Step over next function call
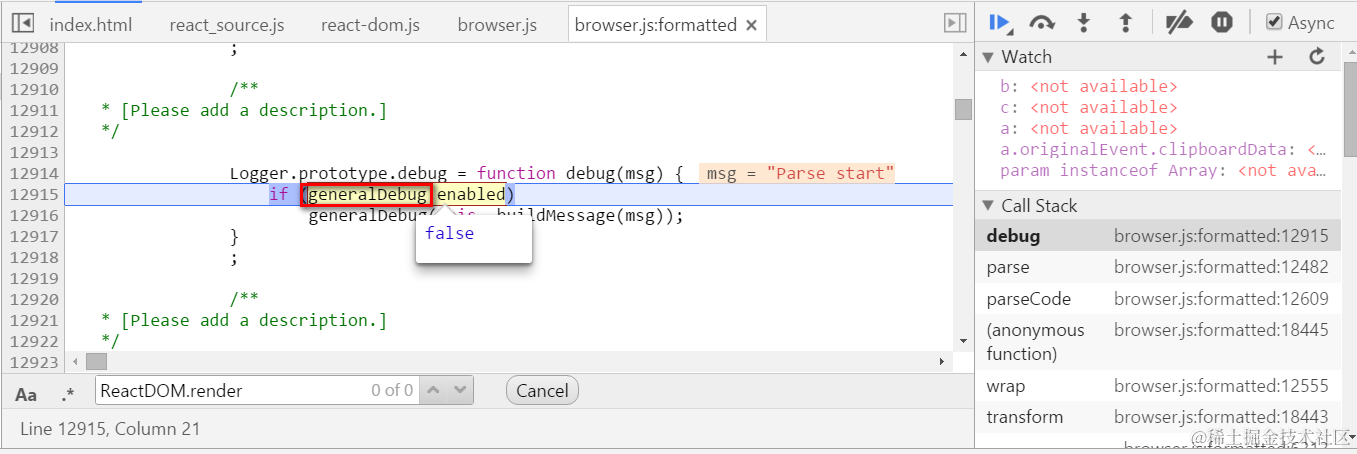1357x454 pixels. point(1042,22)
